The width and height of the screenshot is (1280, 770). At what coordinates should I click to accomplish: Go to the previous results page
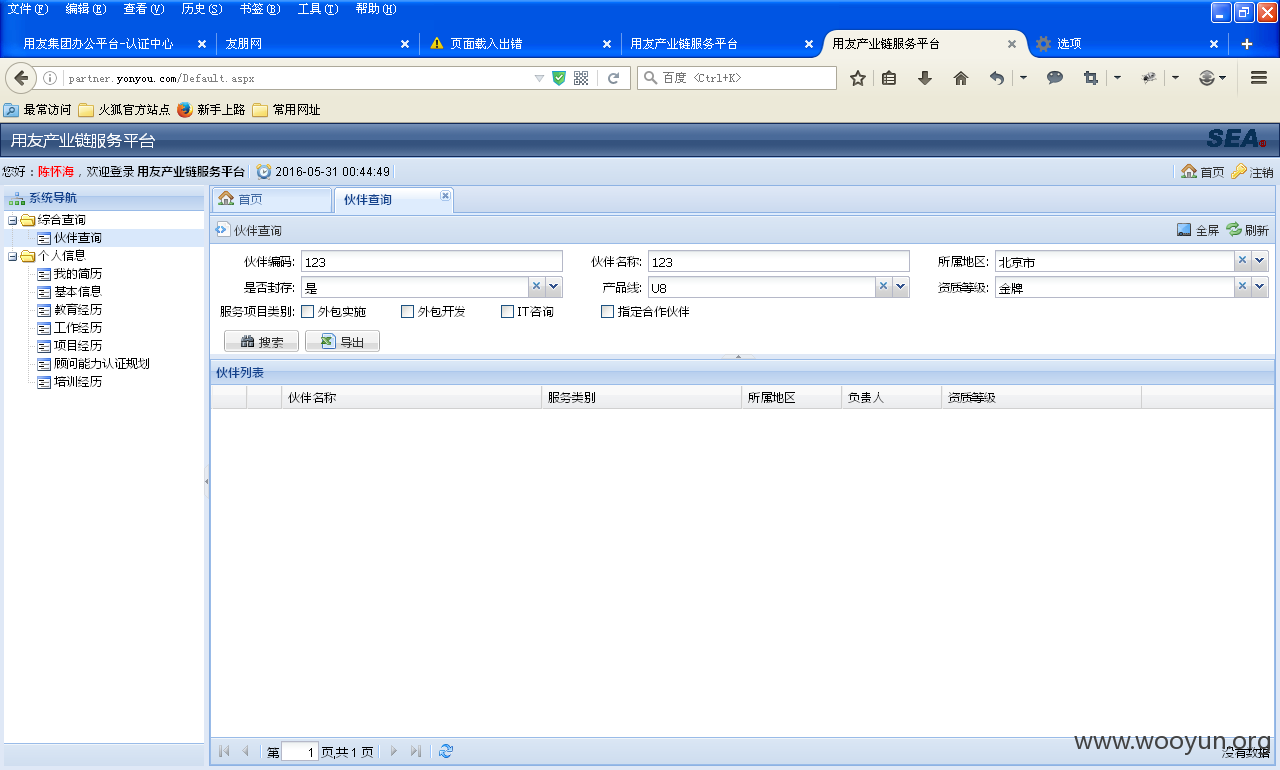pyautogui.click(x=245, y=751)
